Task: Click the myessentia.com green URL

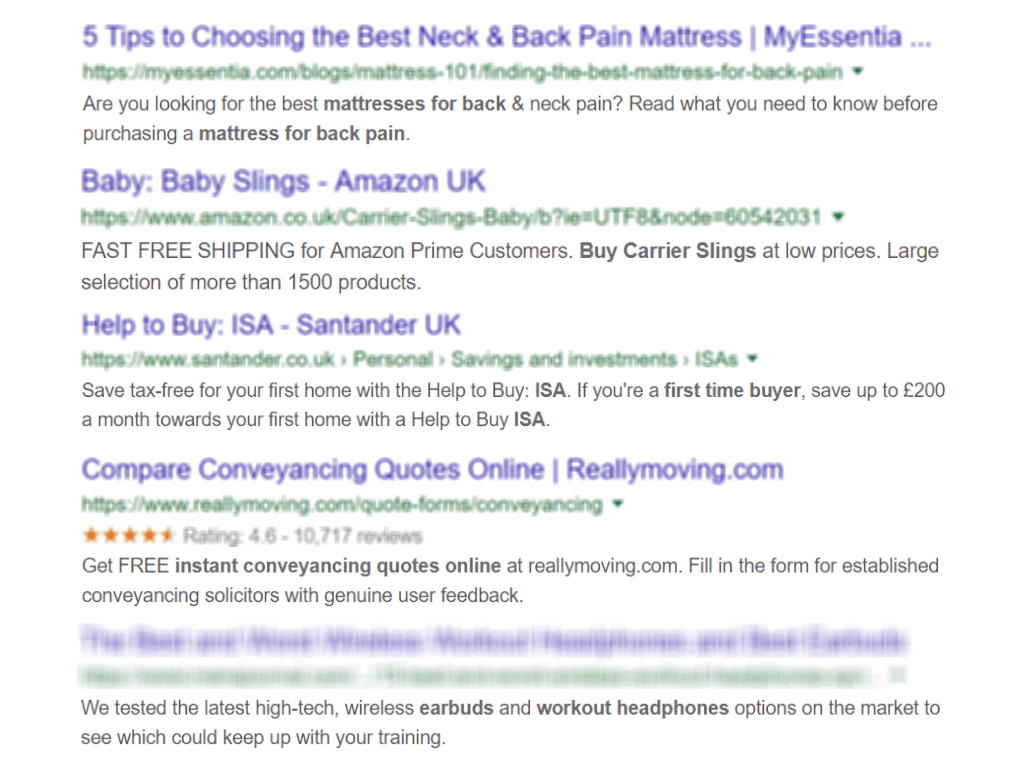Action: click(x=462, y=72)
